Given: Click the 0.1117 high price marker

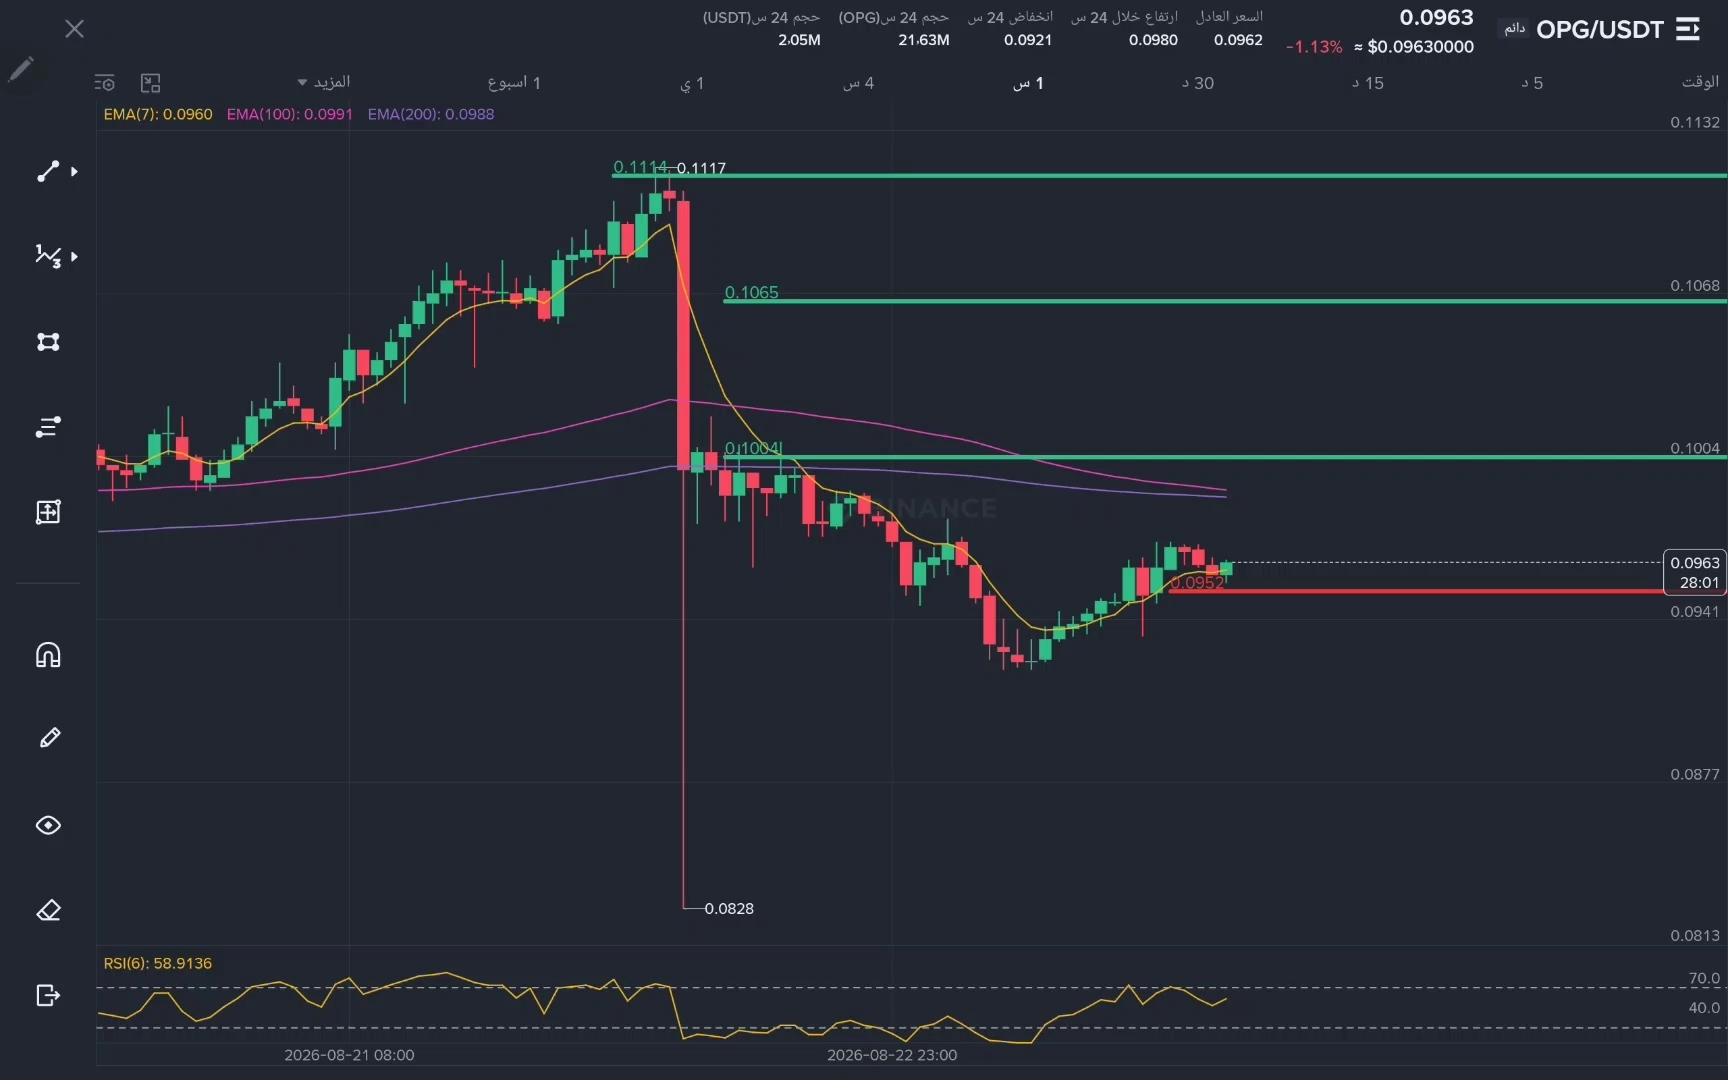Looking at the screenshot, I should (701, 168).
